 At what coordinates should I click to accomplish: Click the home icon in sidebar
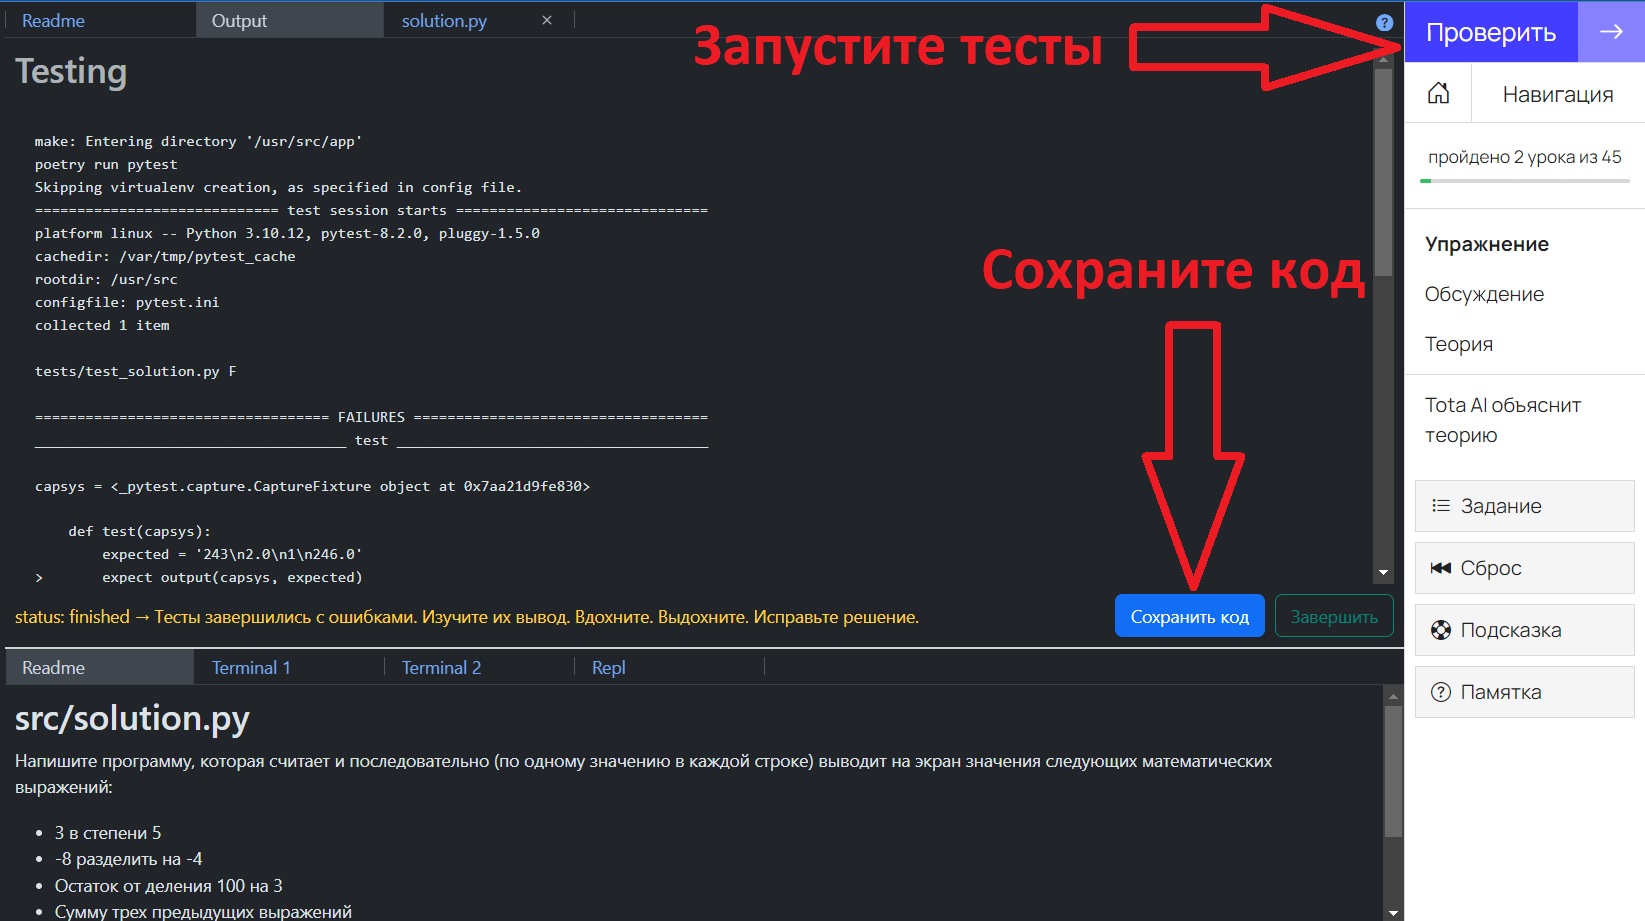(1438, 93)
